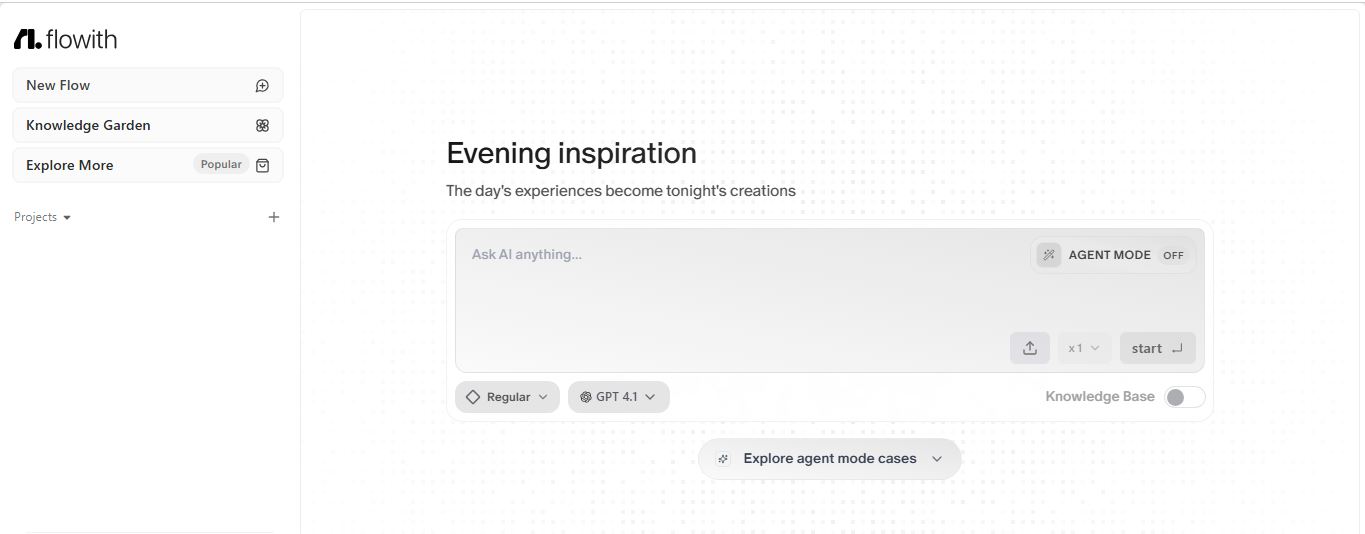Open the x1 multiplier dropdown
This screenshot has height=534, width=1365.
1084,348
